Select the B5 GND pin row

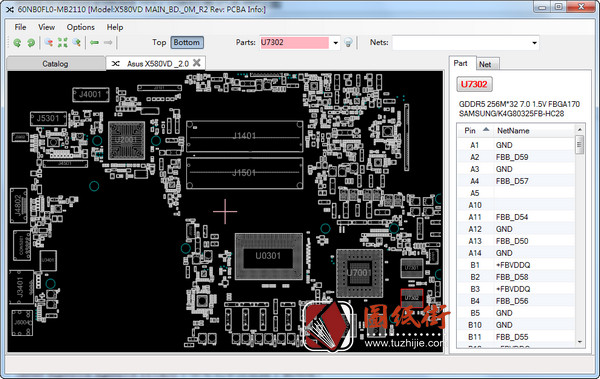pyautogui.click(x=516, y=313)
